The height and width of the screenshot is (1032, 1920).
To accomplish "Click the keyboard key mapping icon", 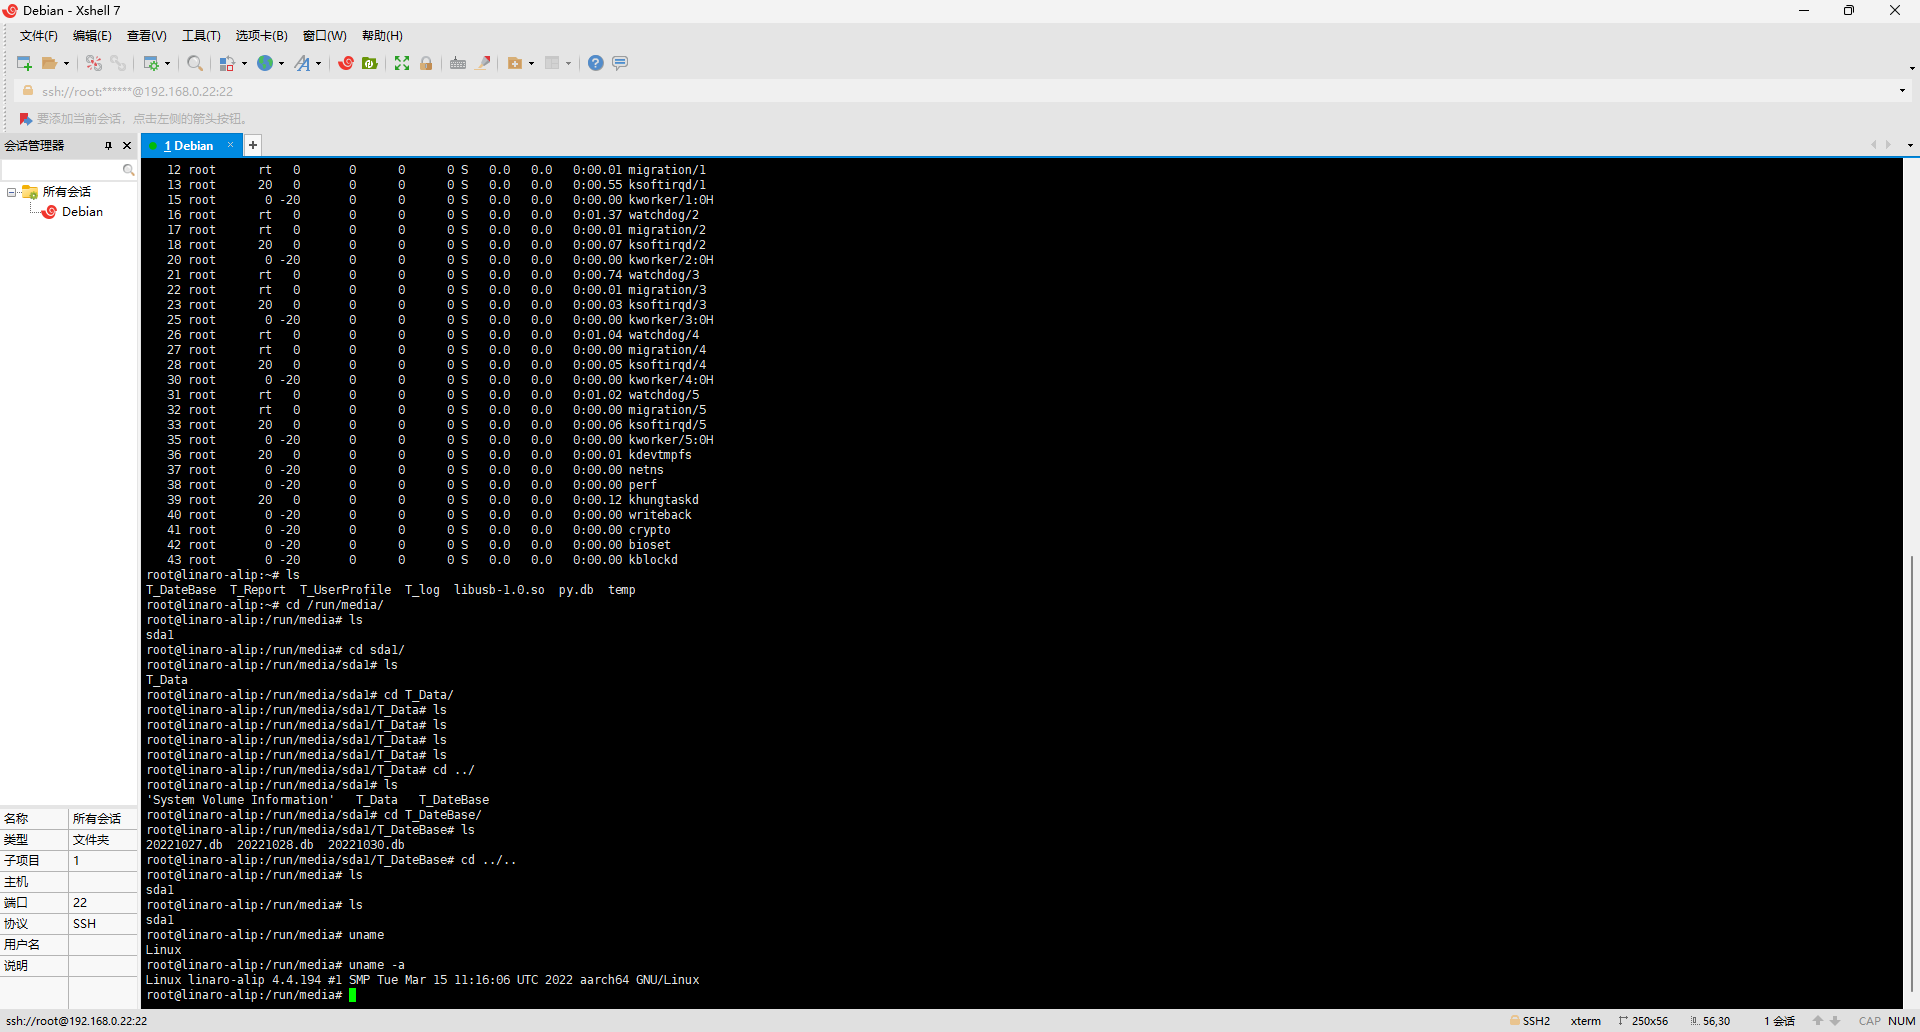I will point(458,63).
